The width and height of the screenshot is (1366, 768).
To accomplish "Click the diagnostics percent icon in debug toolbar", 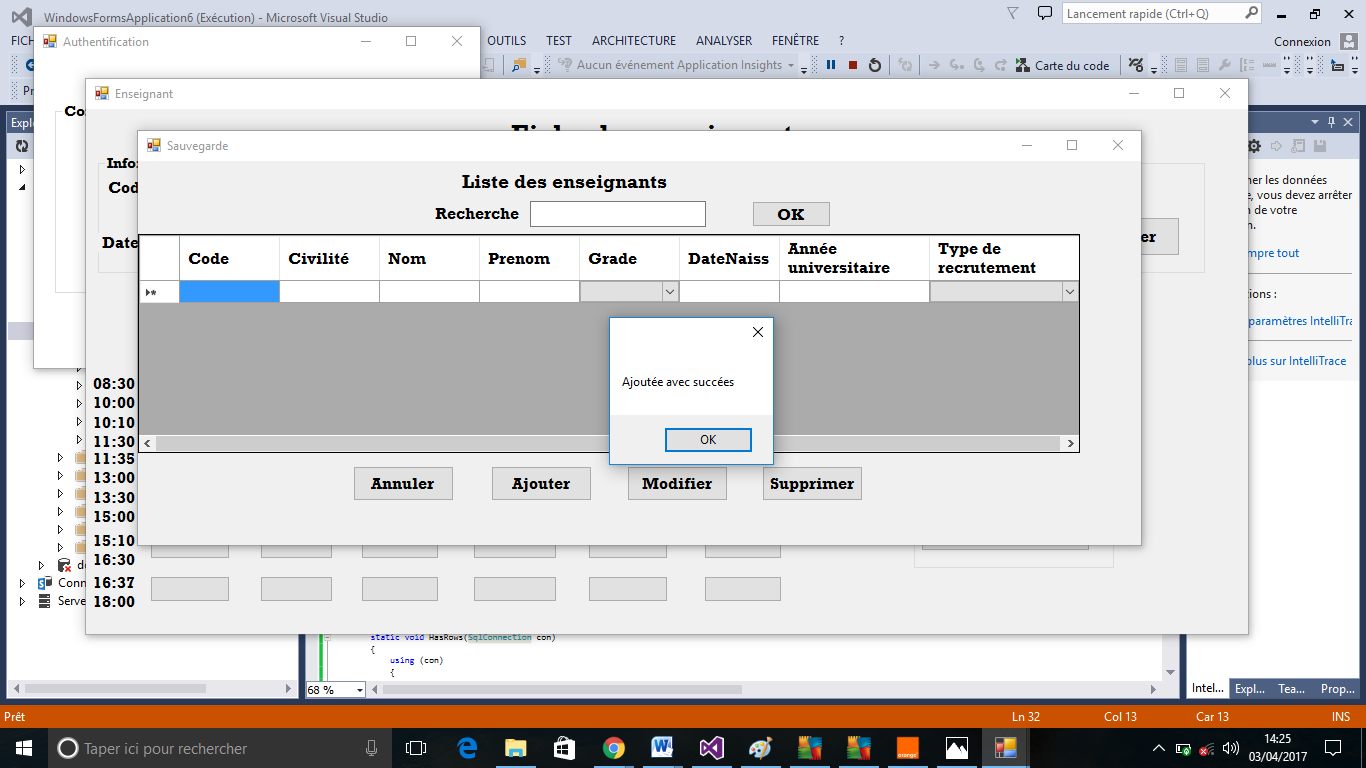I will (x=1138, y=66).
